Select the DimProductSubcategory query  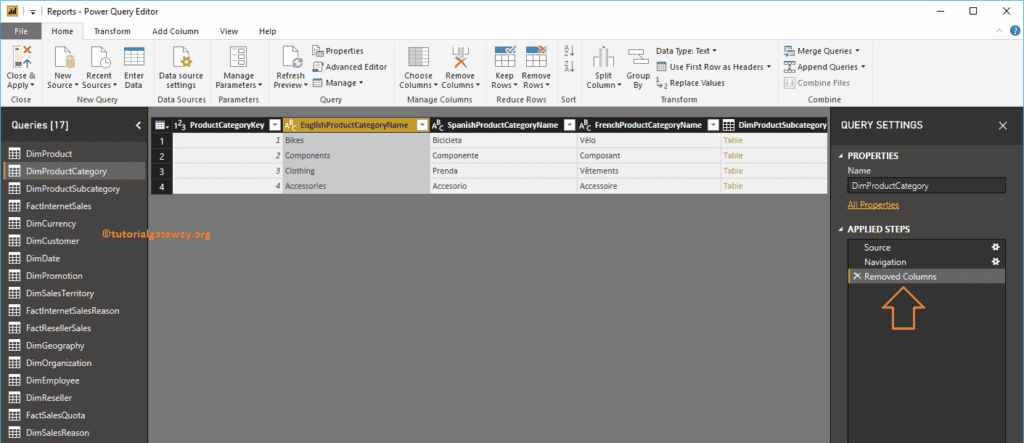point(74,188)
